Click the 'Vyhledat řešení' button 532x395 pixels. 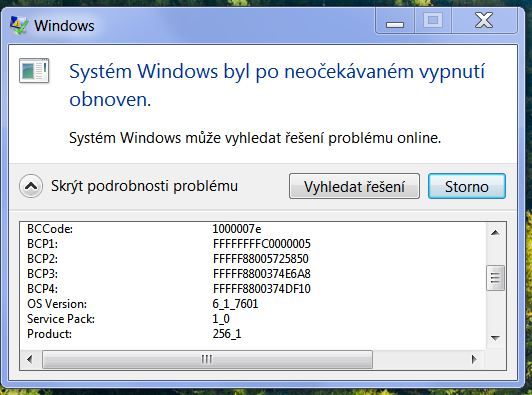click(x=354, y=186)
